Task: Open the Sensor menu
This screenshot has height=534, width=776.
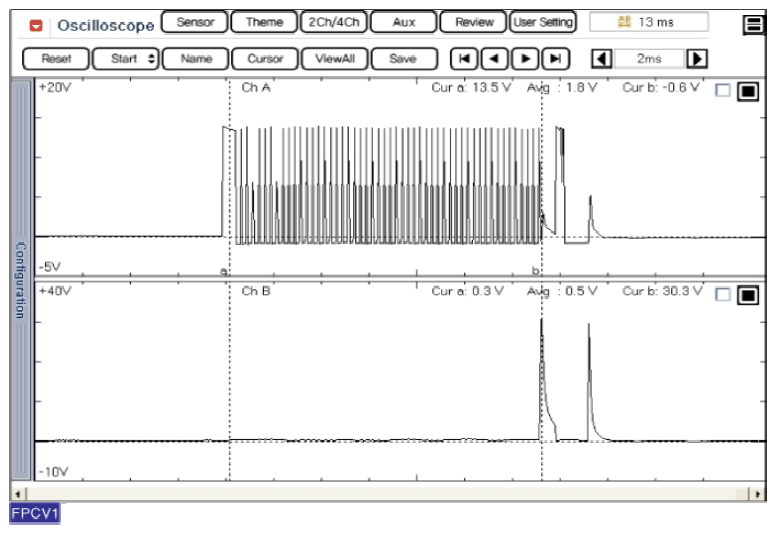Action: pos(195,22)
